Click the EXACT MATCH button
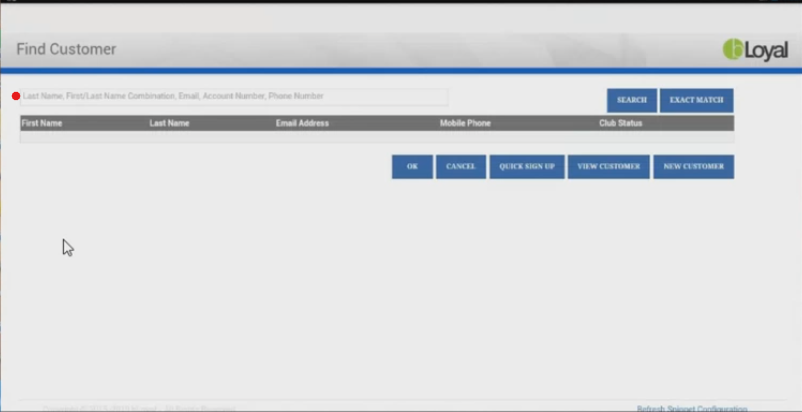The height and width of the screenshot is (412, 802). pyautogui.click(x=696, y=100)
